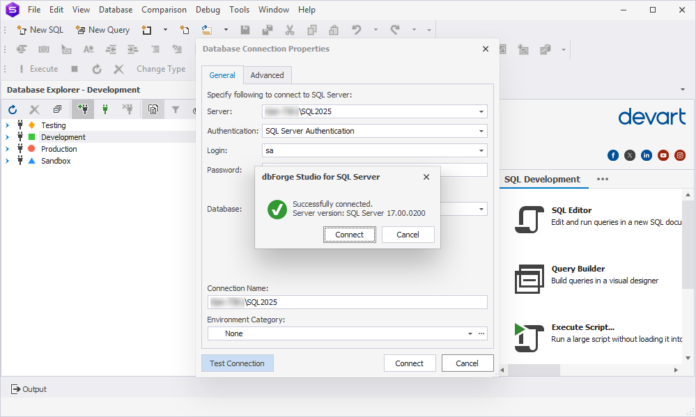The height and width of the screenshot is (417, 696).
Task: Expand the Production connection node
Action: coord(7,149)
